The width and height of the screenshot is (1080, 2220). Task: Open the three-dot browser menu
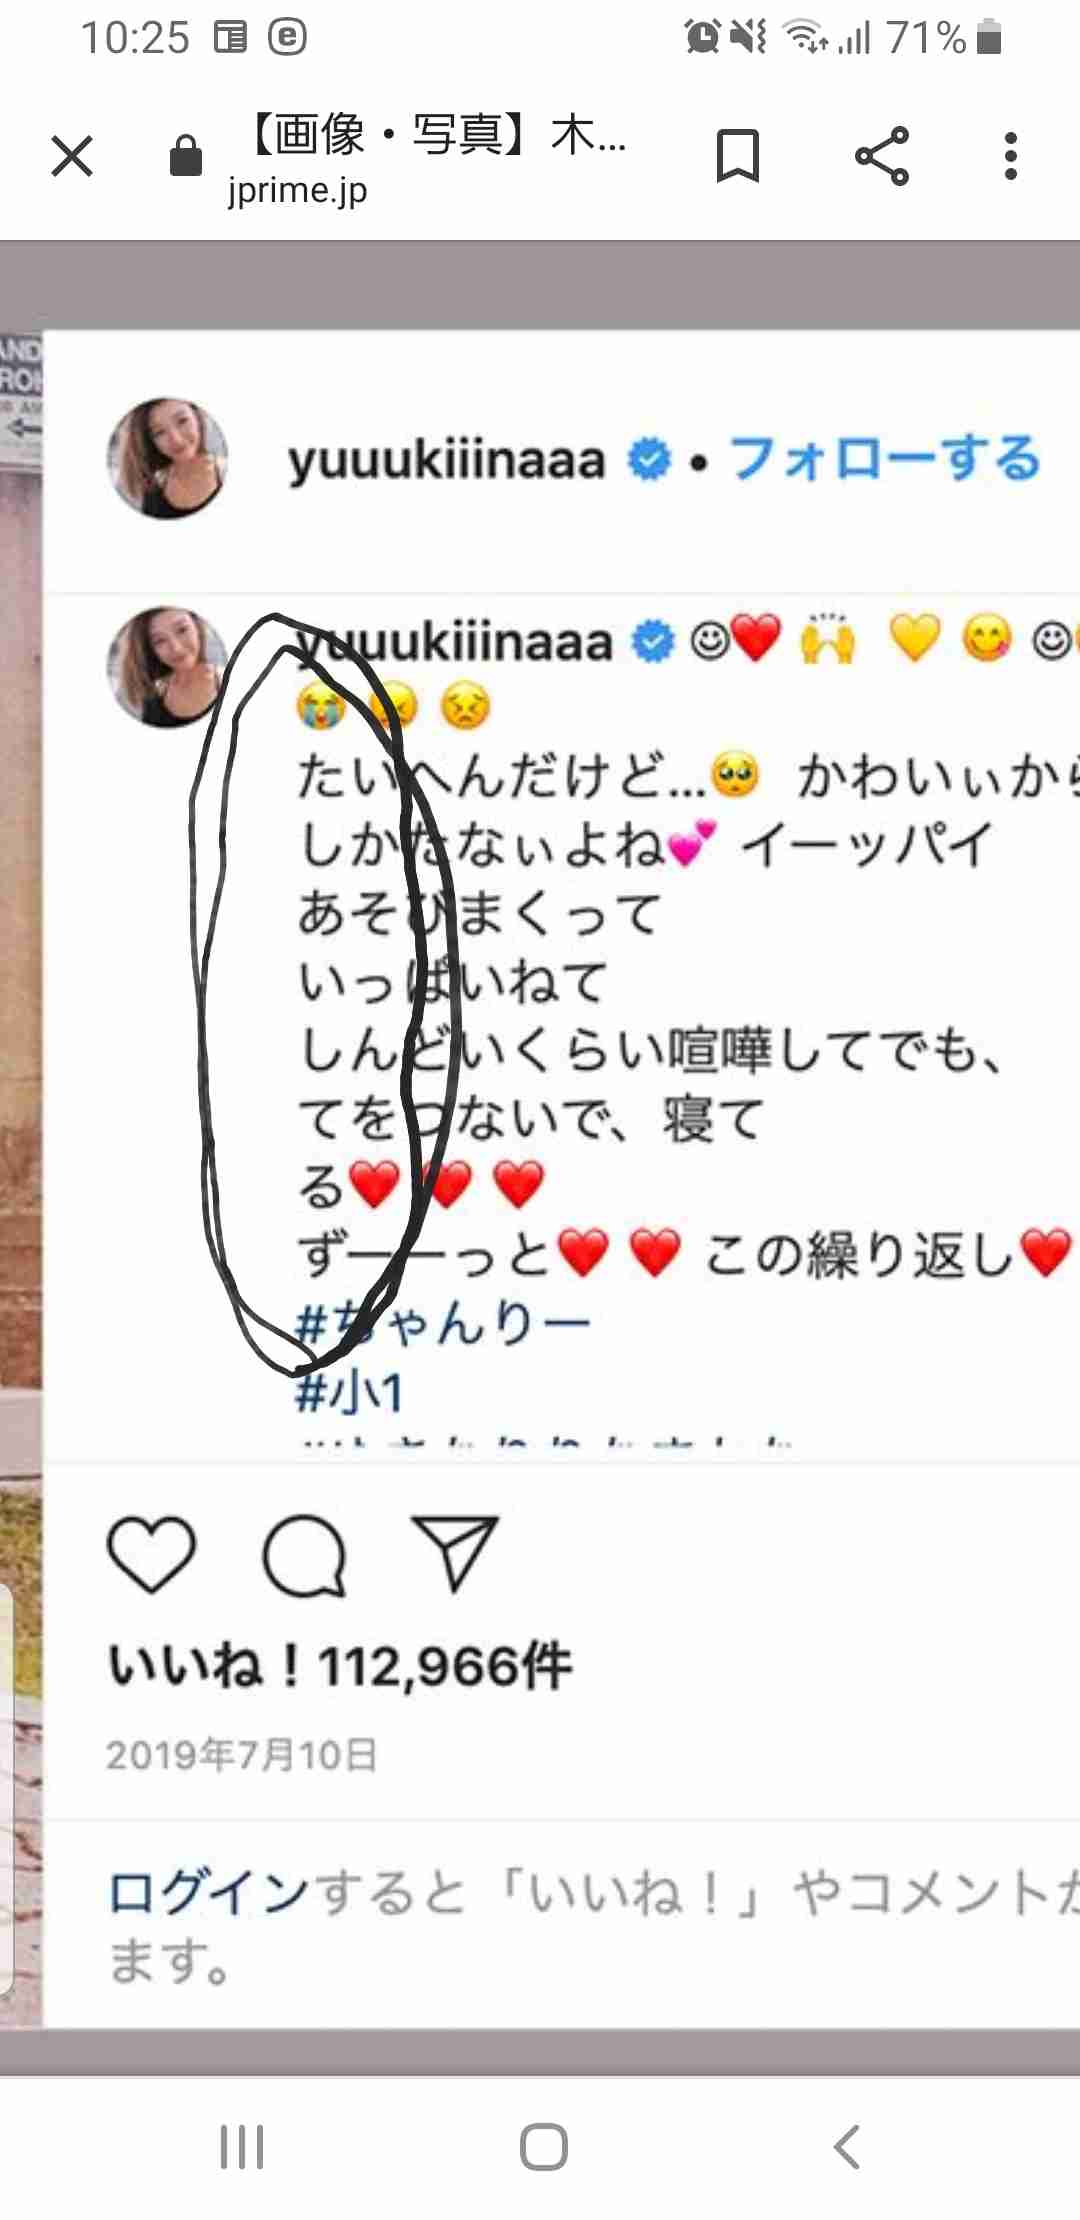1011,156
